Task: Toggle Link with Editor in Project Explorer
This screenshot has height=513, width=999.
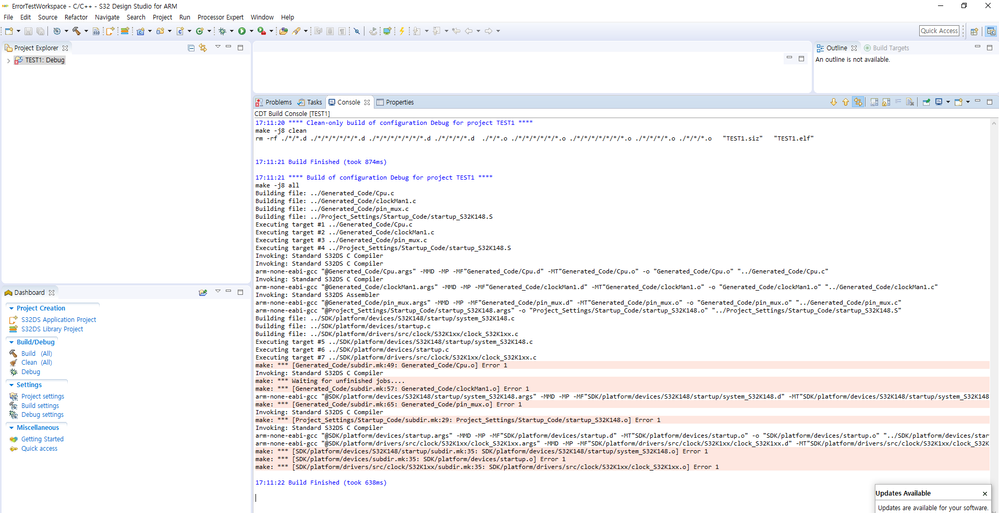Action: pos(203,48)
